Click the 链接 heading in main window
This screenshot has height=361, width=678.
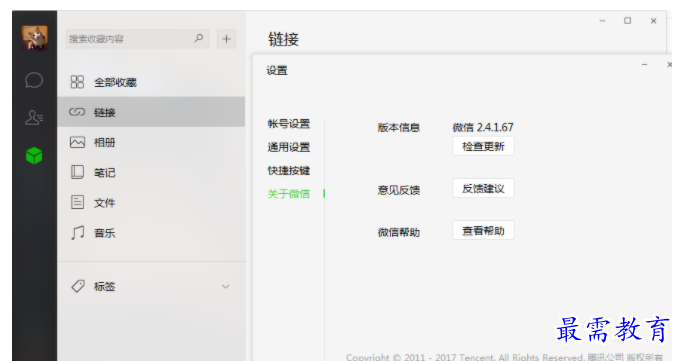tap(284, 39)
